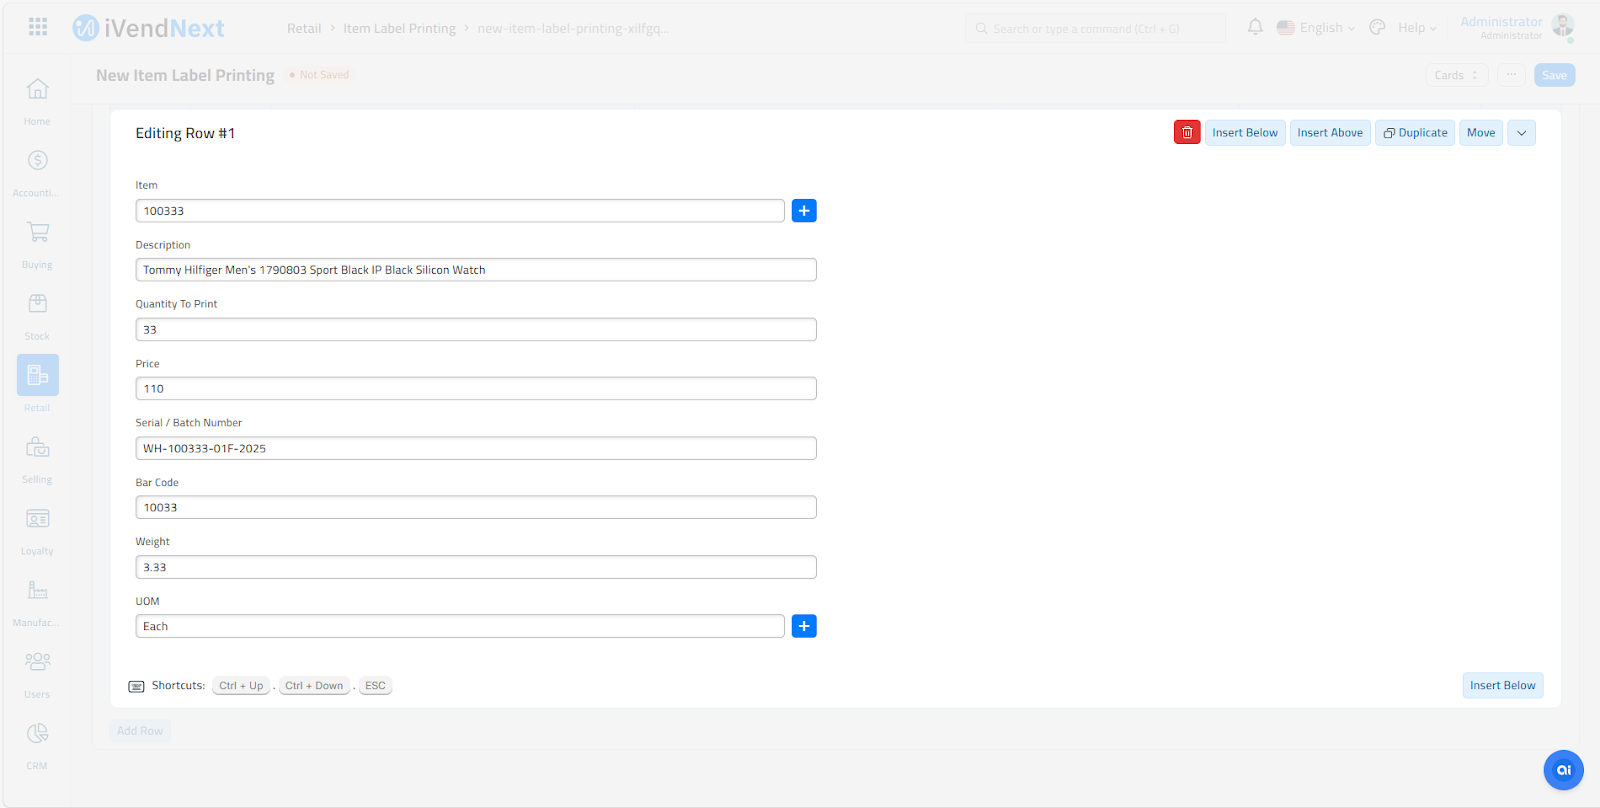Open the Accounting module icon
Viewport: 1600px width, 808px height.
pyautogui.click(x=37, y=161)
